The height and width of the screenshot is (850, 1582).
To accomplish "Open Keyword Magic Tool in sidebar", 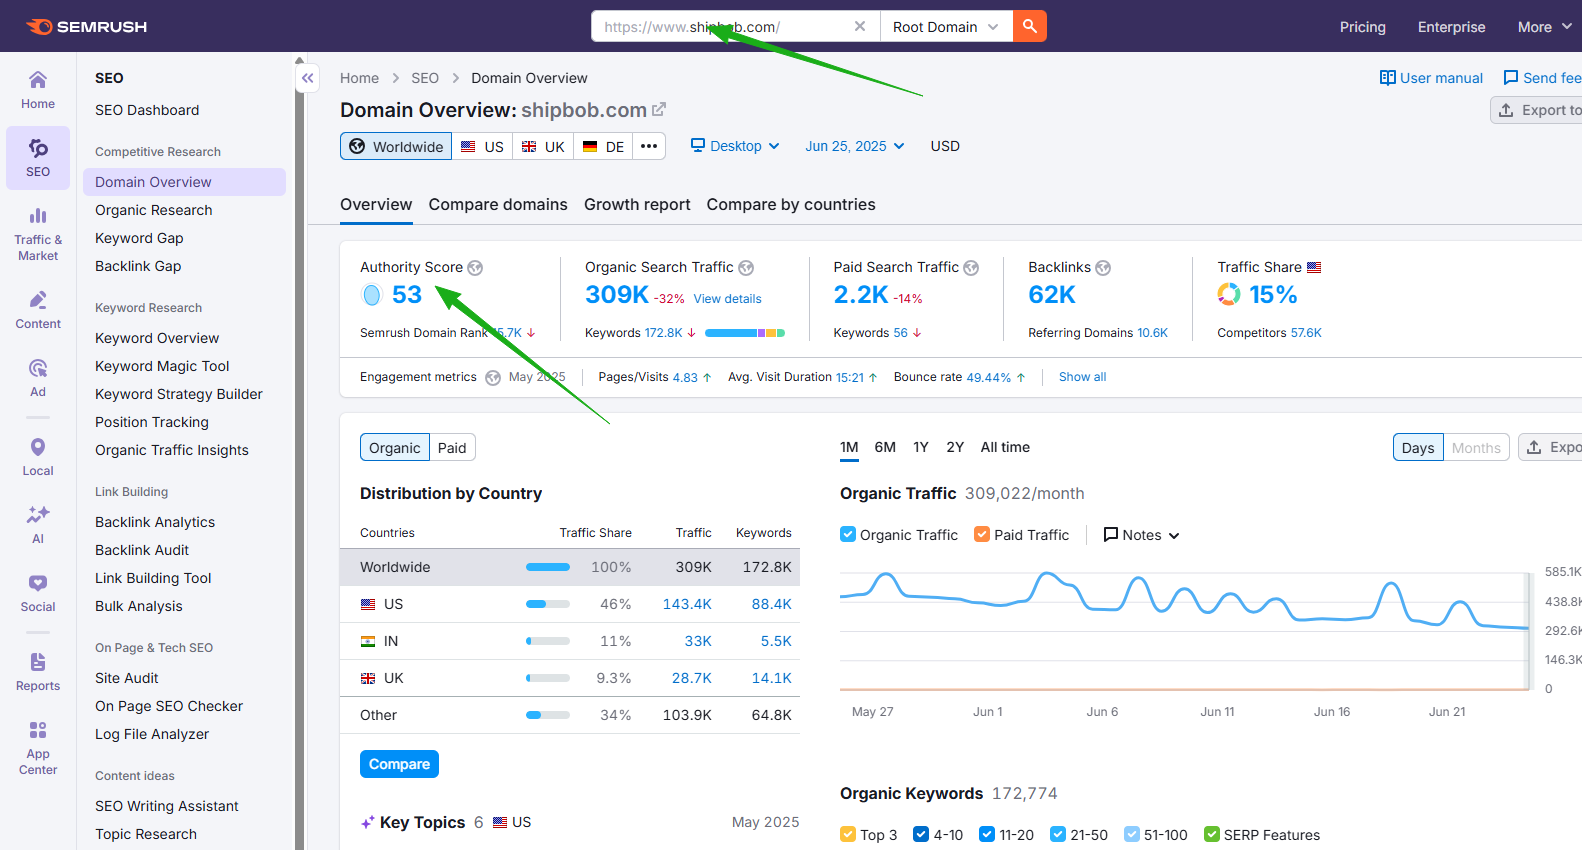I will click(162, 366).
